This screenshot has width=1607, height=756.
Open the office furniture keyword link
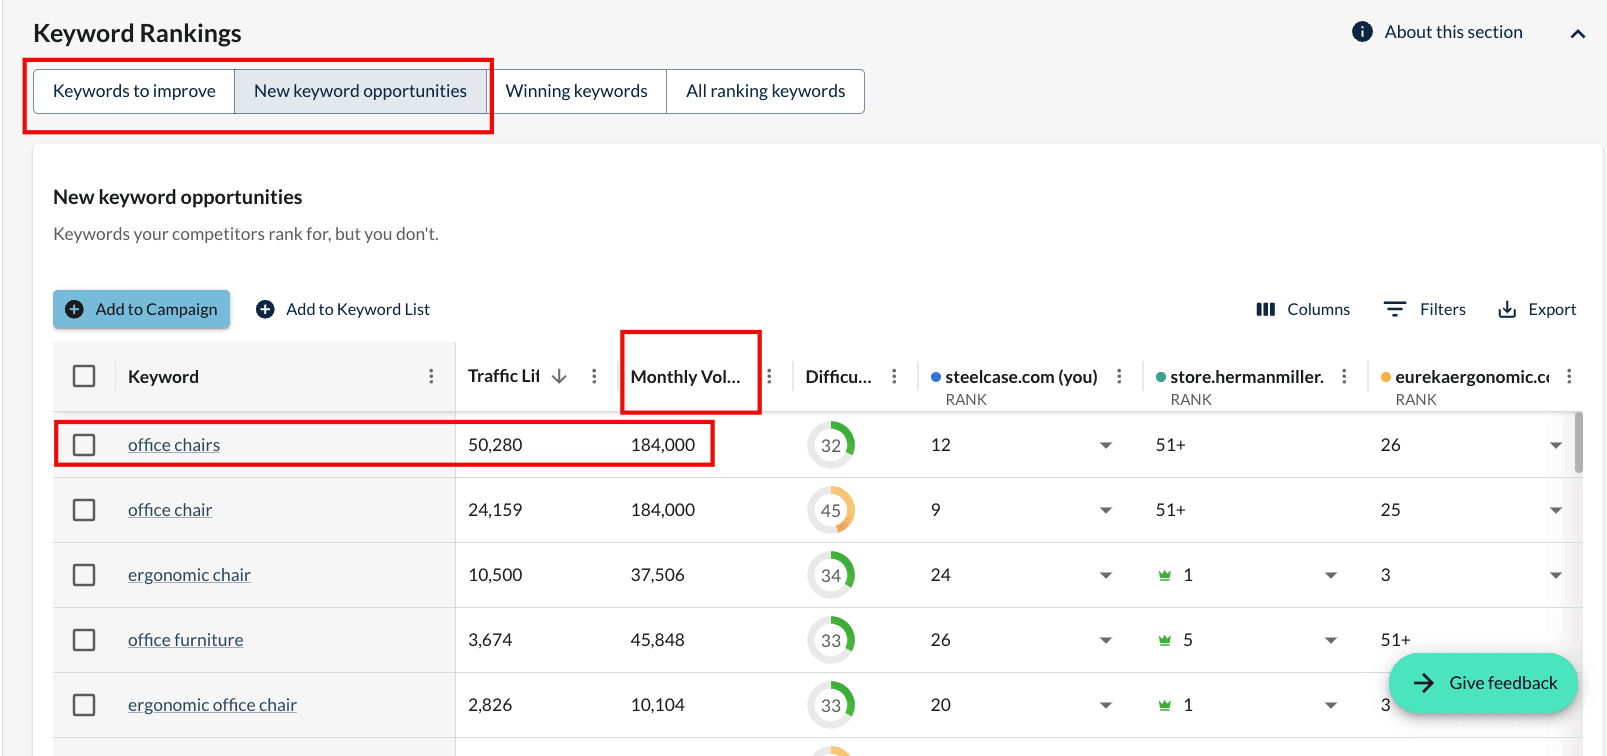(185, 640)
